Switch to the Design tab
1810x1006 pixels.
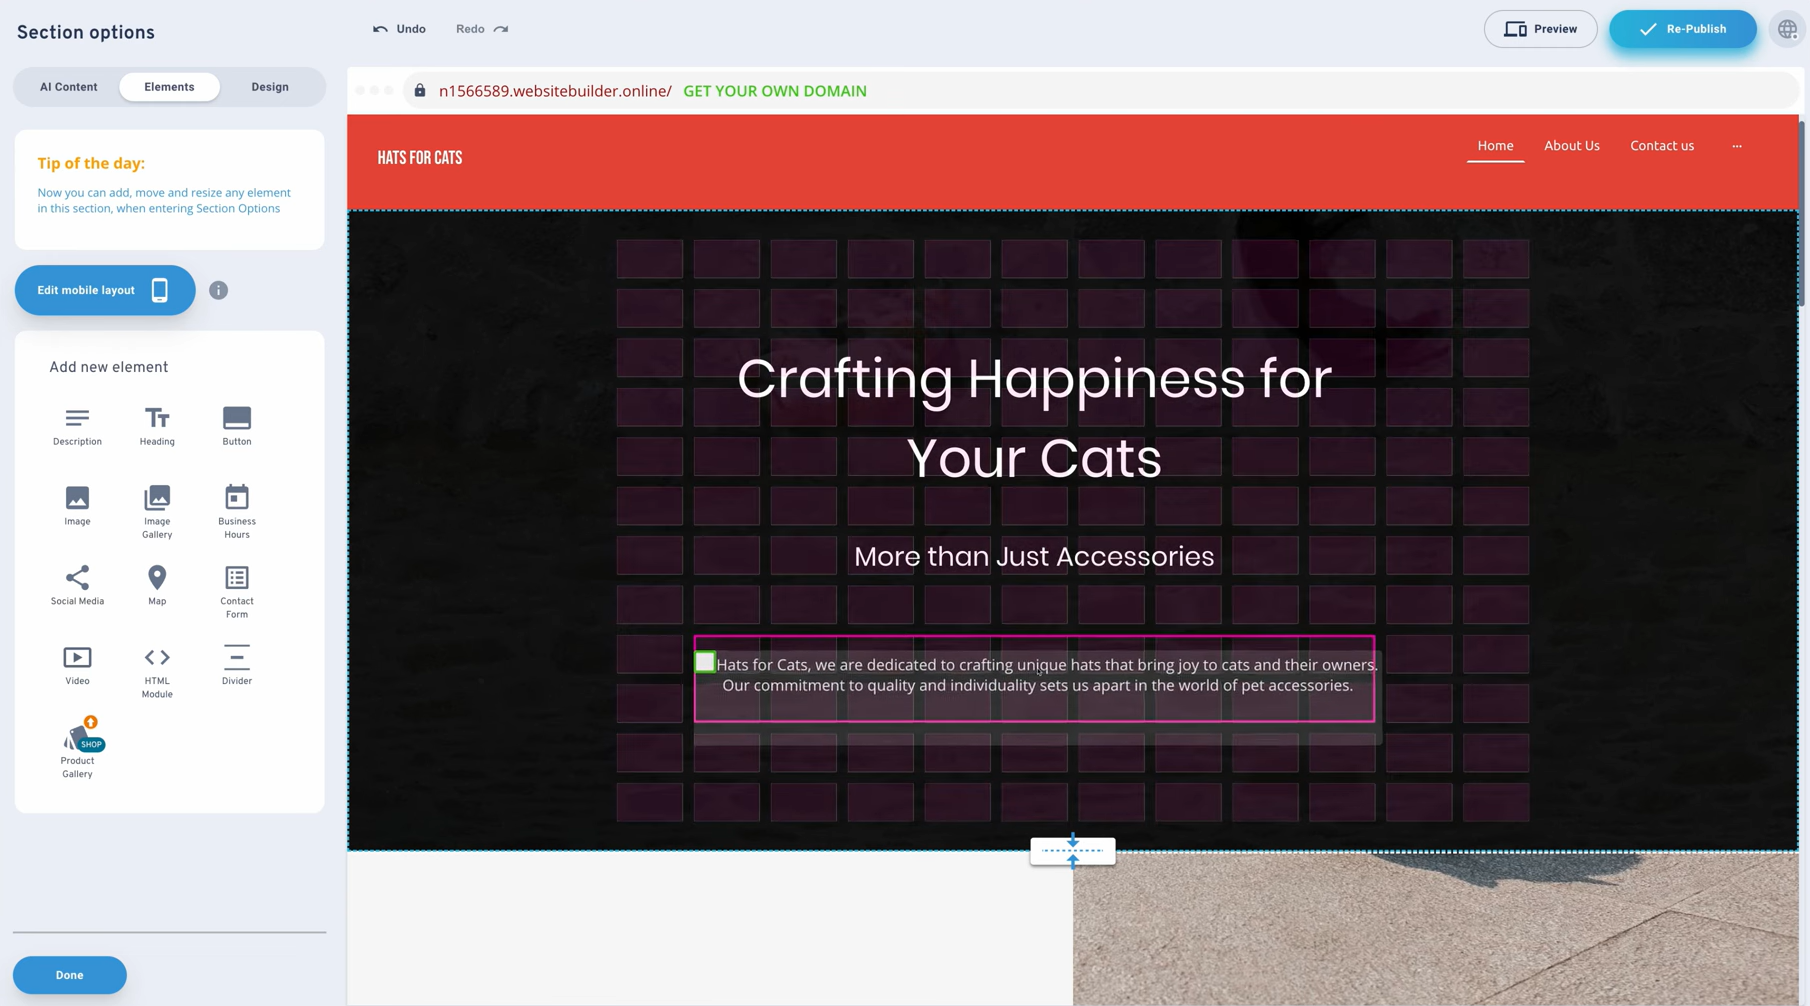coord(269,86)
